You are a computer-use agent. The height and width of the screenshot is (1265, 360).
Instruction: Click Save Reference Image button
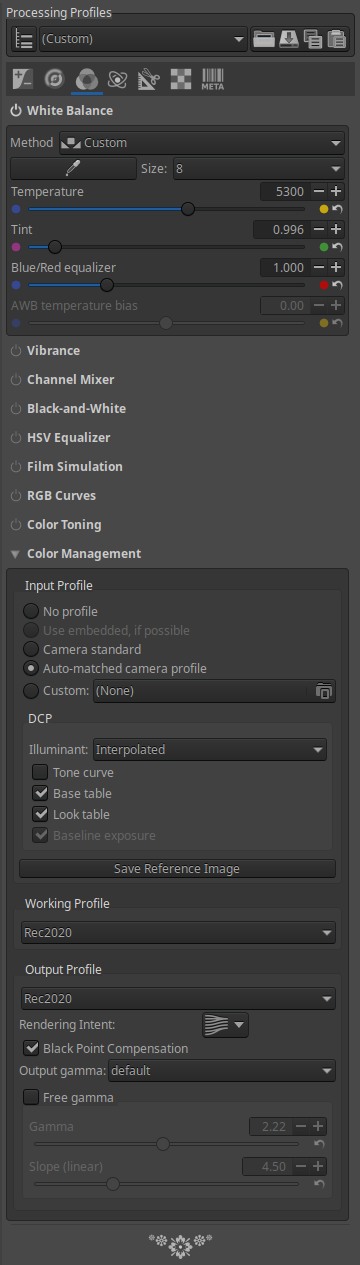[x=178, y=868]
